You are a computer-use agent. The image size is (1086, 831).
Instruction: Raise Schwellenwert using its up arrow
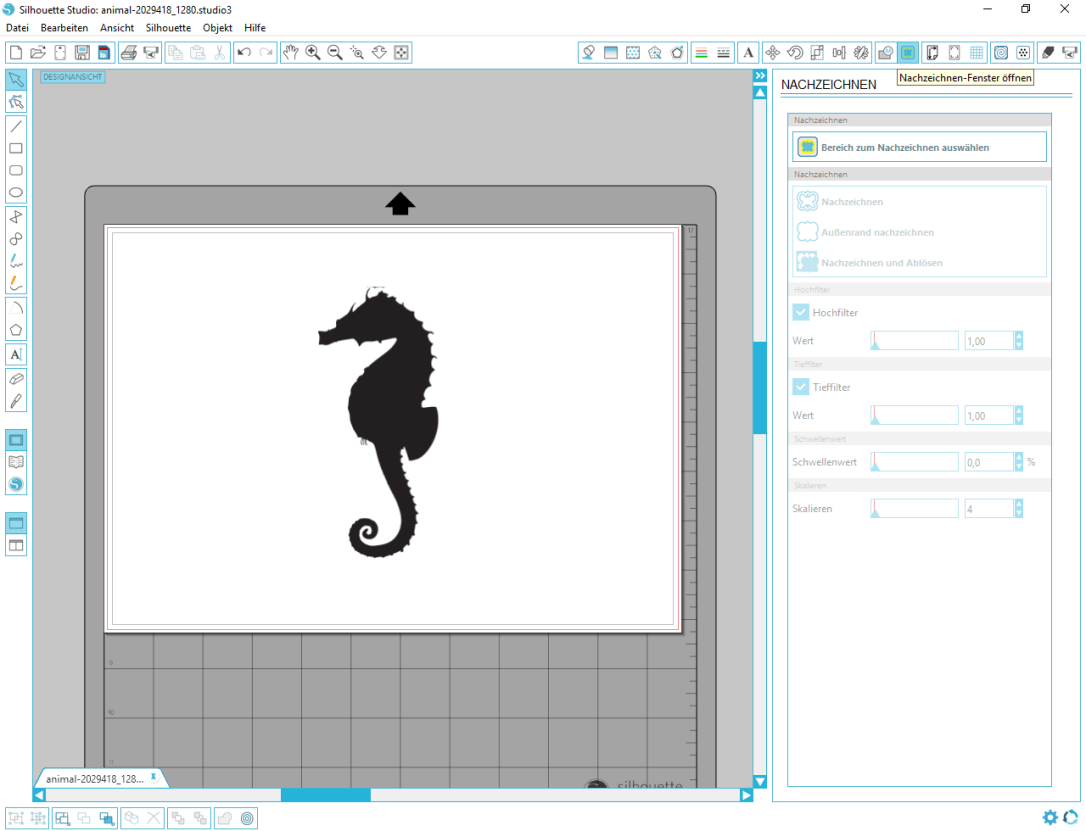pyautogui.click(x=1018, y=457)
